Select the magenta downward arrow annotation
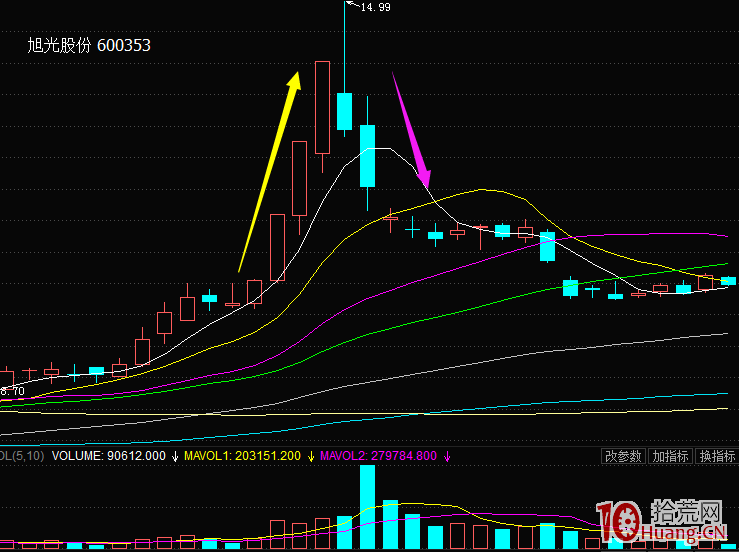This screenshot has width=739, height=552. pyautogui.click(x=412, y=132)
